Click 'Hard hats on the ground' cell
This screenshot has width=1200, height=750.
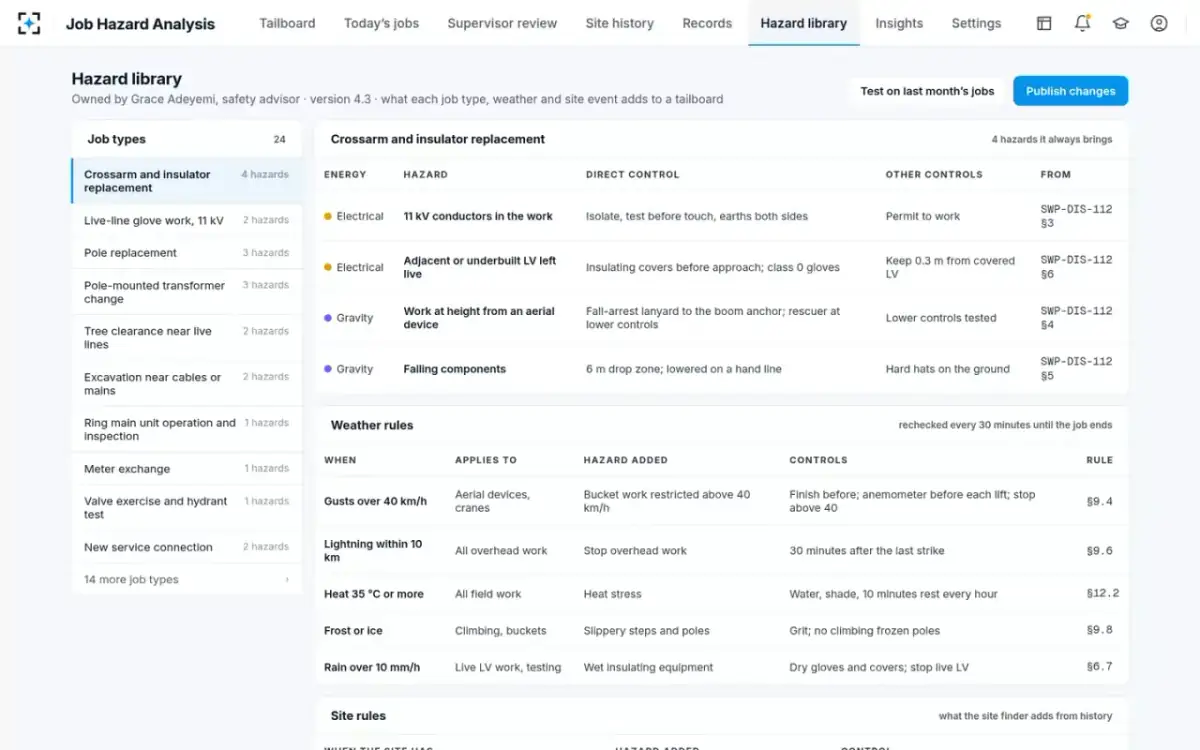(x=947, y=369)
